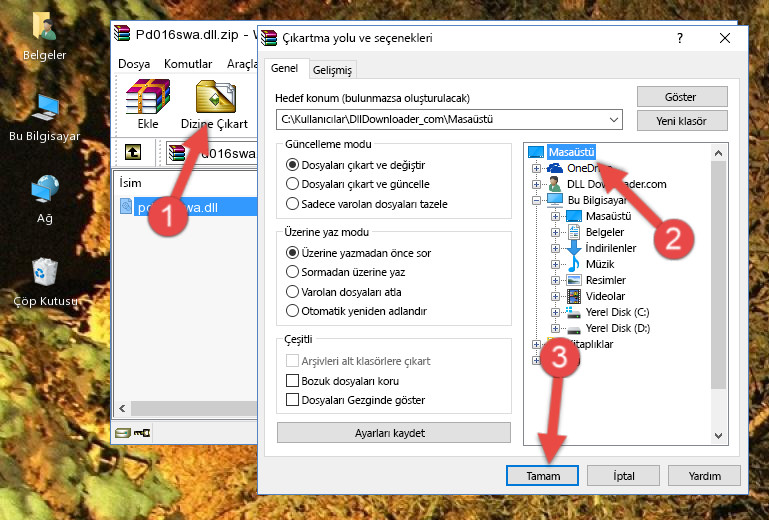Click Bu Bilgisayar computer icon in tree
The height and width of the screenshot is (520, 769).
[555, 200]
